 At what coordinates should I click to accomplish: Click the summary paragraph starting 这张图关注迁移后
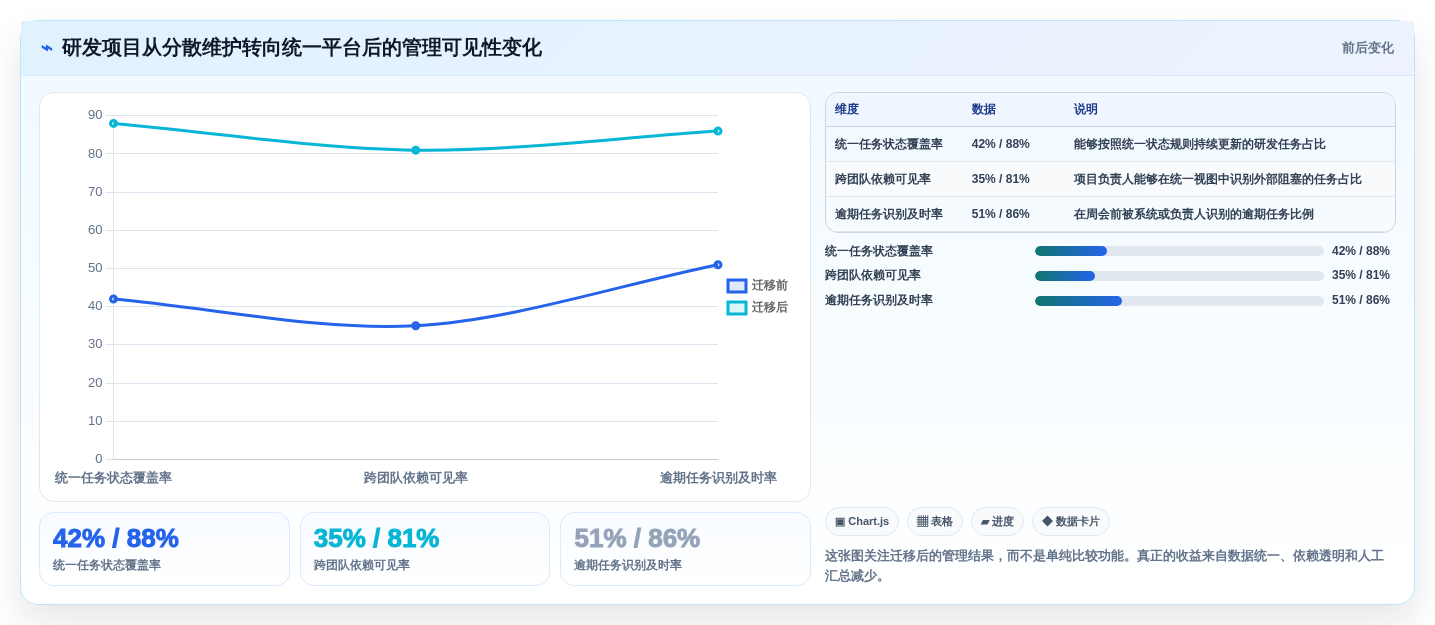coord(1104,566)
